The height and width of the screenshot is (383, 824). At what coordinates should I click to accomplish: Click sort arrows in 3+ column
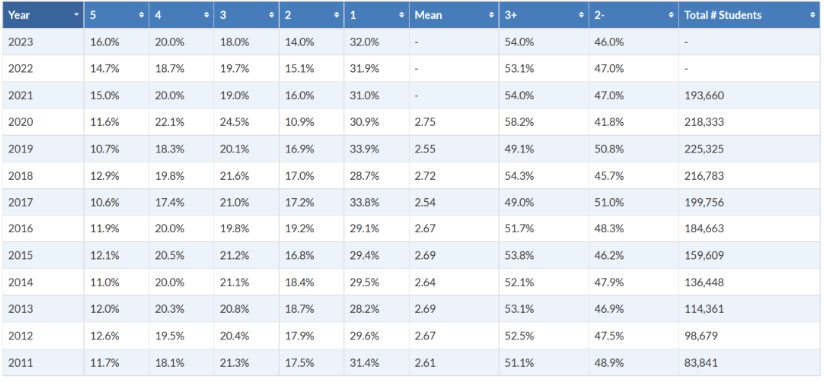[581, 15]
